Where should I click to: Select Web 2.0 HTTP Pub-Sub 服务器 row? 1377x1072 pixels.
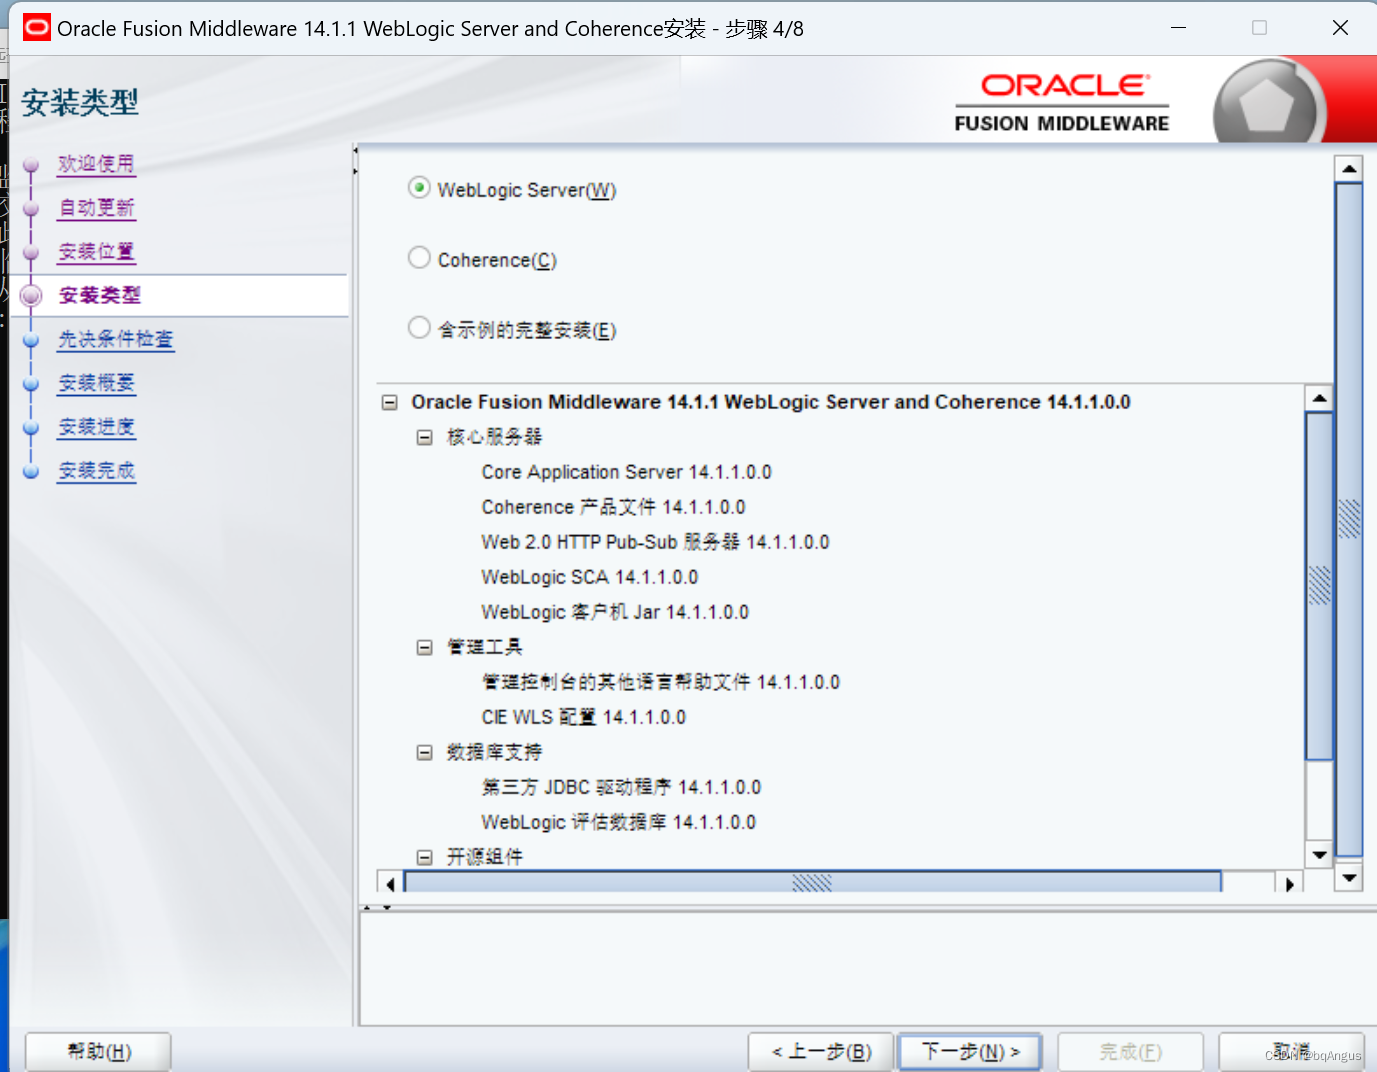[655, 542]
